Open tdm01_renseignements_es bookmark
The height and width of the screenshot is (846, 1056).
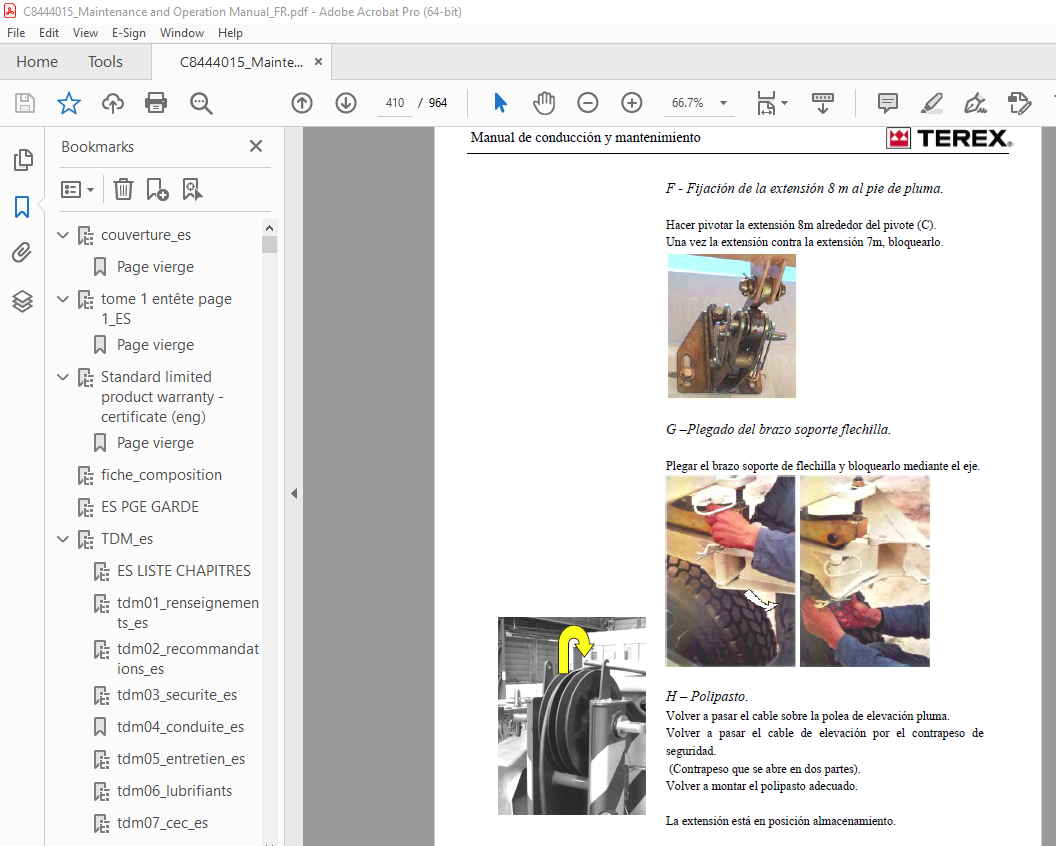click(187, 613)
